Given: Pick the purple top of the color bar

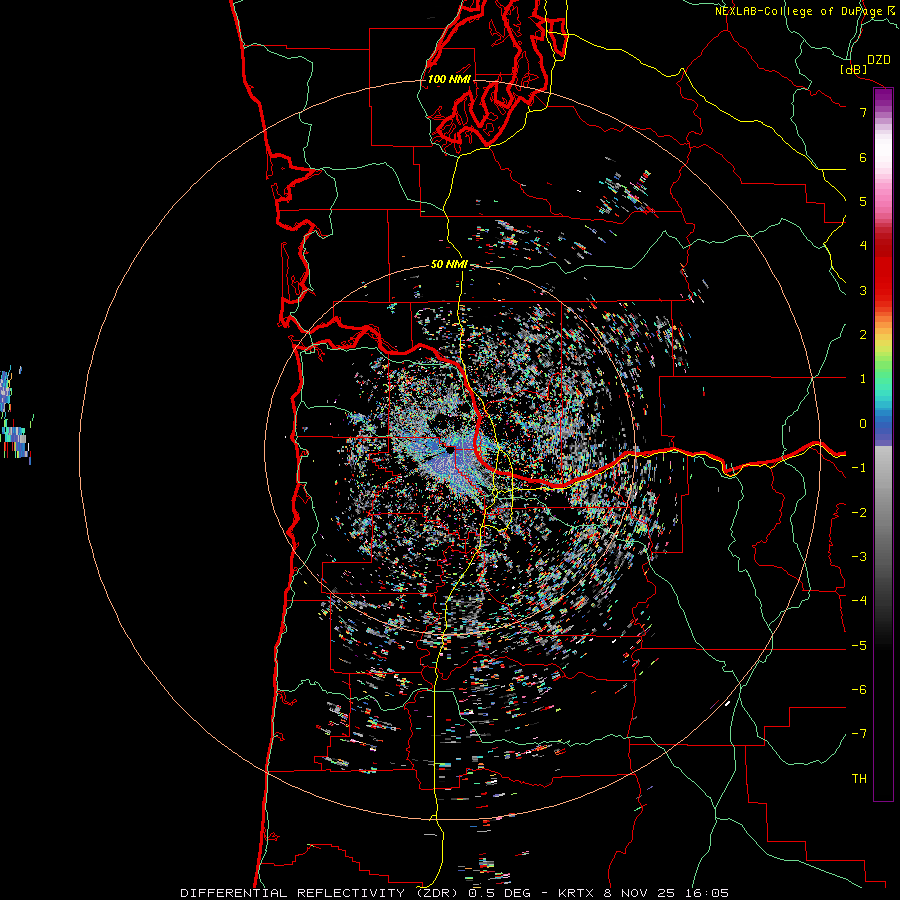Looking at the screenshot, I should pos(883,98).
